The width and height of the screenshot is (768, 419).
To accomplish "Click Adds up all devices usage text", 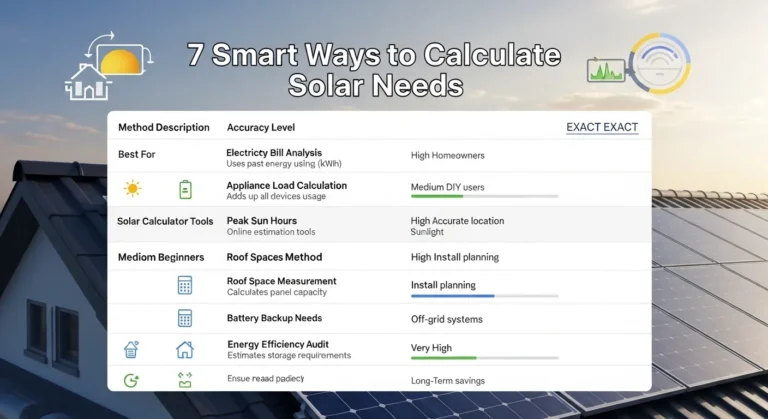I will [x=276, y=196].
